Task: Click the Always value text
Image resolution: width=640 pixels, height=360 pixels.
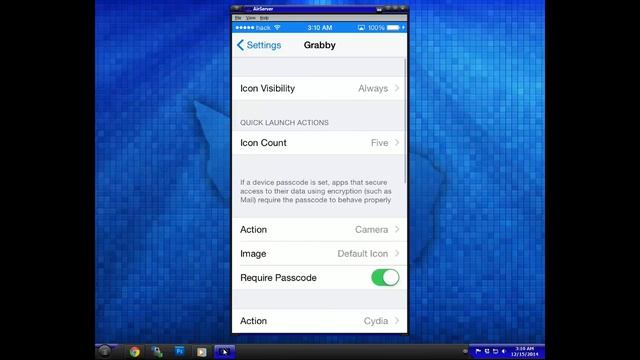Action: [x=373, y=88]
